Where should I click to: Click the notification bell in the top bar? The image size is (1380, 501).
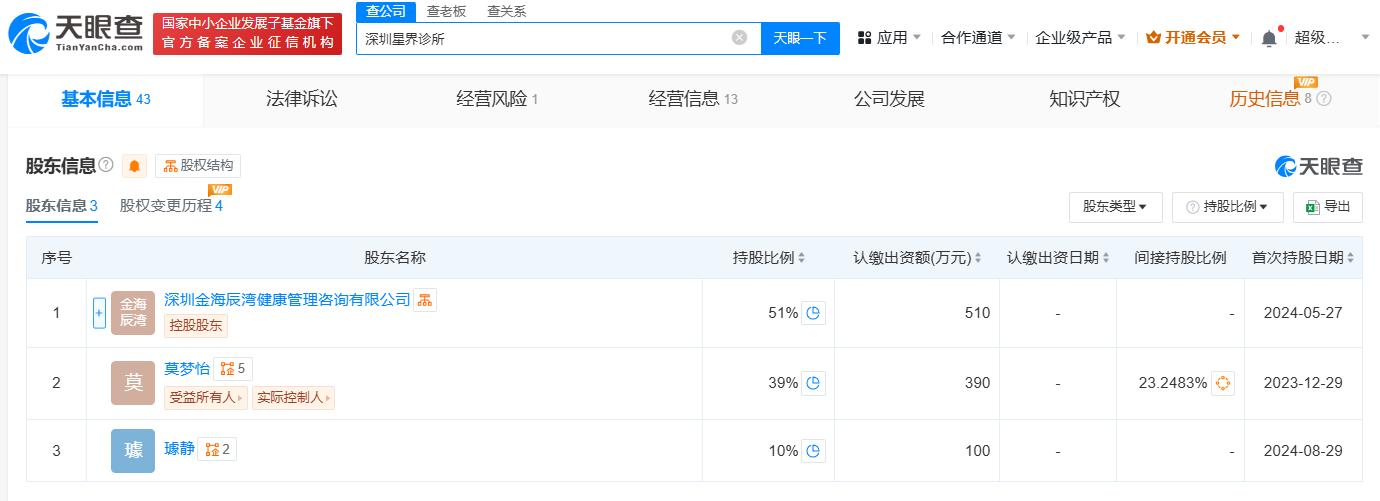click(x=1269, y=38)
